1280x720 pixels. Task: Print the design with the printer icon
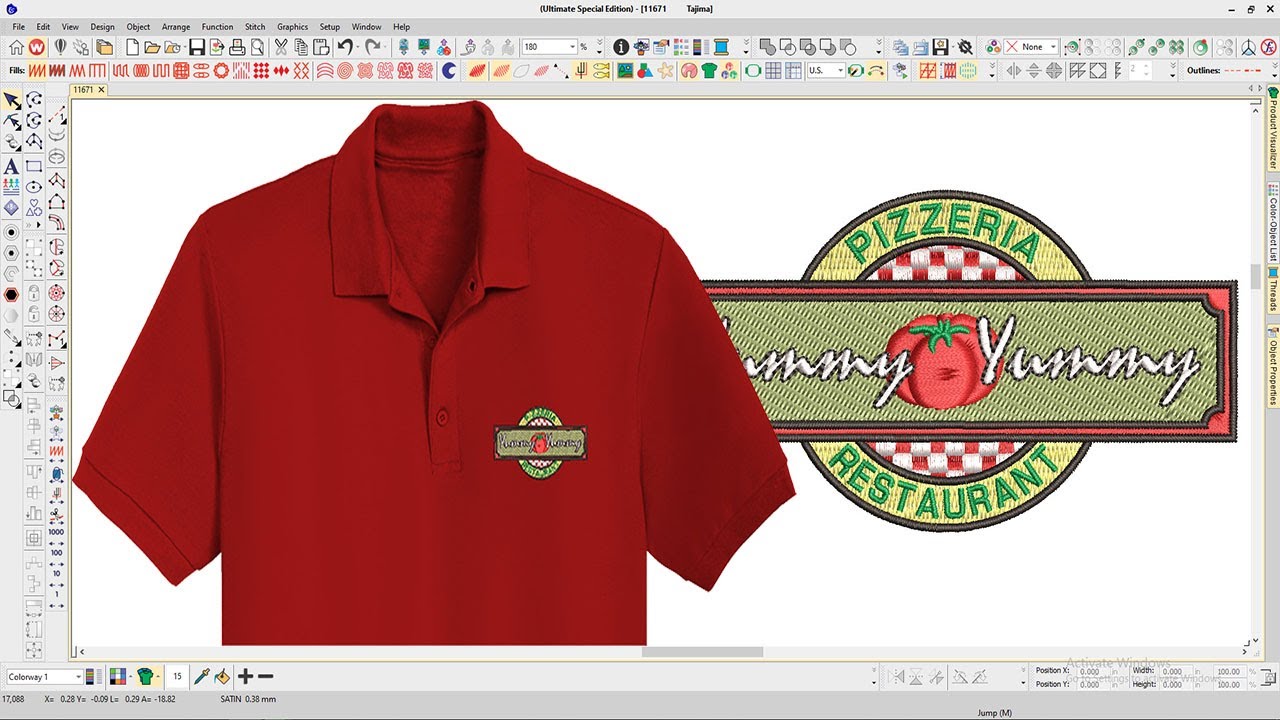[x=237, y=47]
